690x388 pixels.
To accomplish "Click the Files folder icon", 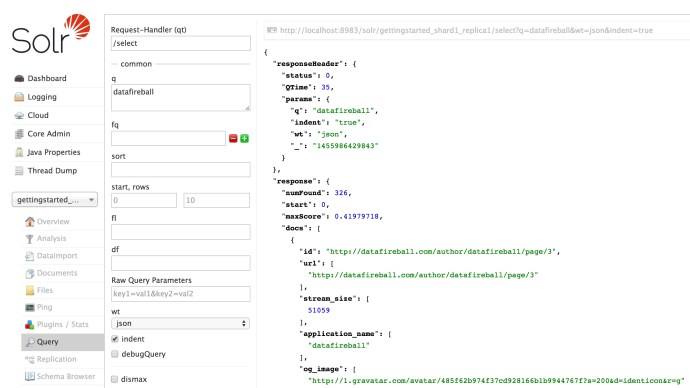I will tap(29, 290).
